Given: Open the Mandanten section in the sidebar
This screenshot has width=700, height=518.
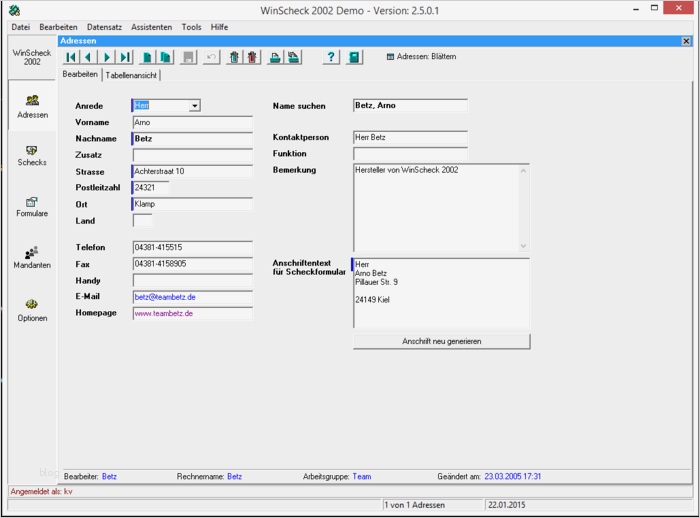Looking at the screenshot, I should click(32, 258).
